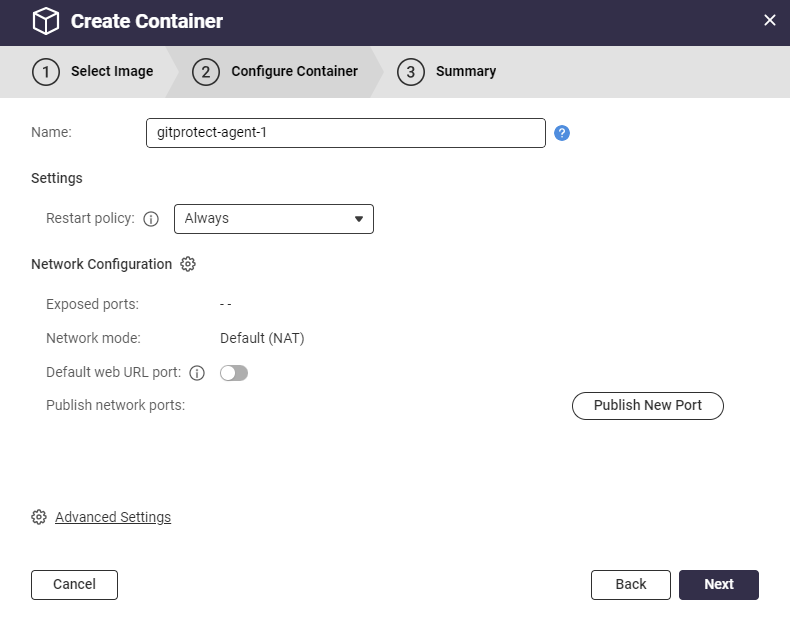Open the Advanced Settings link

113,517
